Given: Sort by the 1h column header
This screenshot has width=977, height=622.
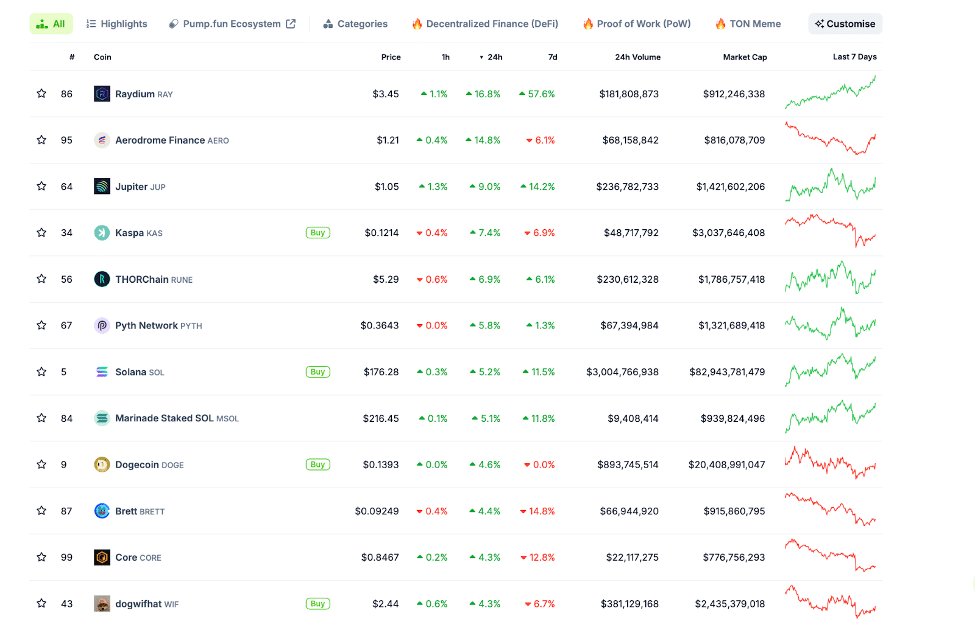Looking at the screenshot, I should [x=446, y=57].
